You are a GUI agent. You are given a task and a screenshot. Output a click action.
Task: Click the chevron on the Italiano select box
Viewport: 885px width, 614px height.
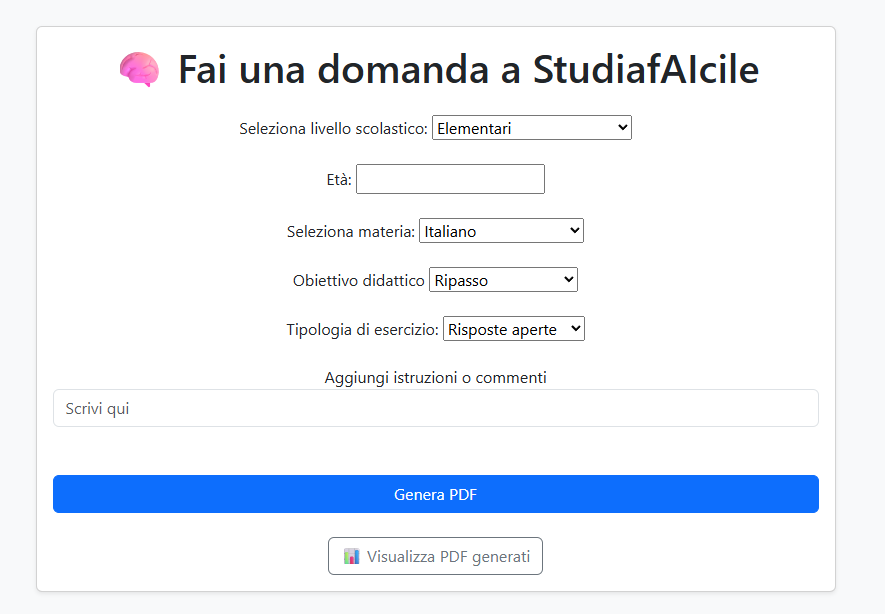point(574,231)
